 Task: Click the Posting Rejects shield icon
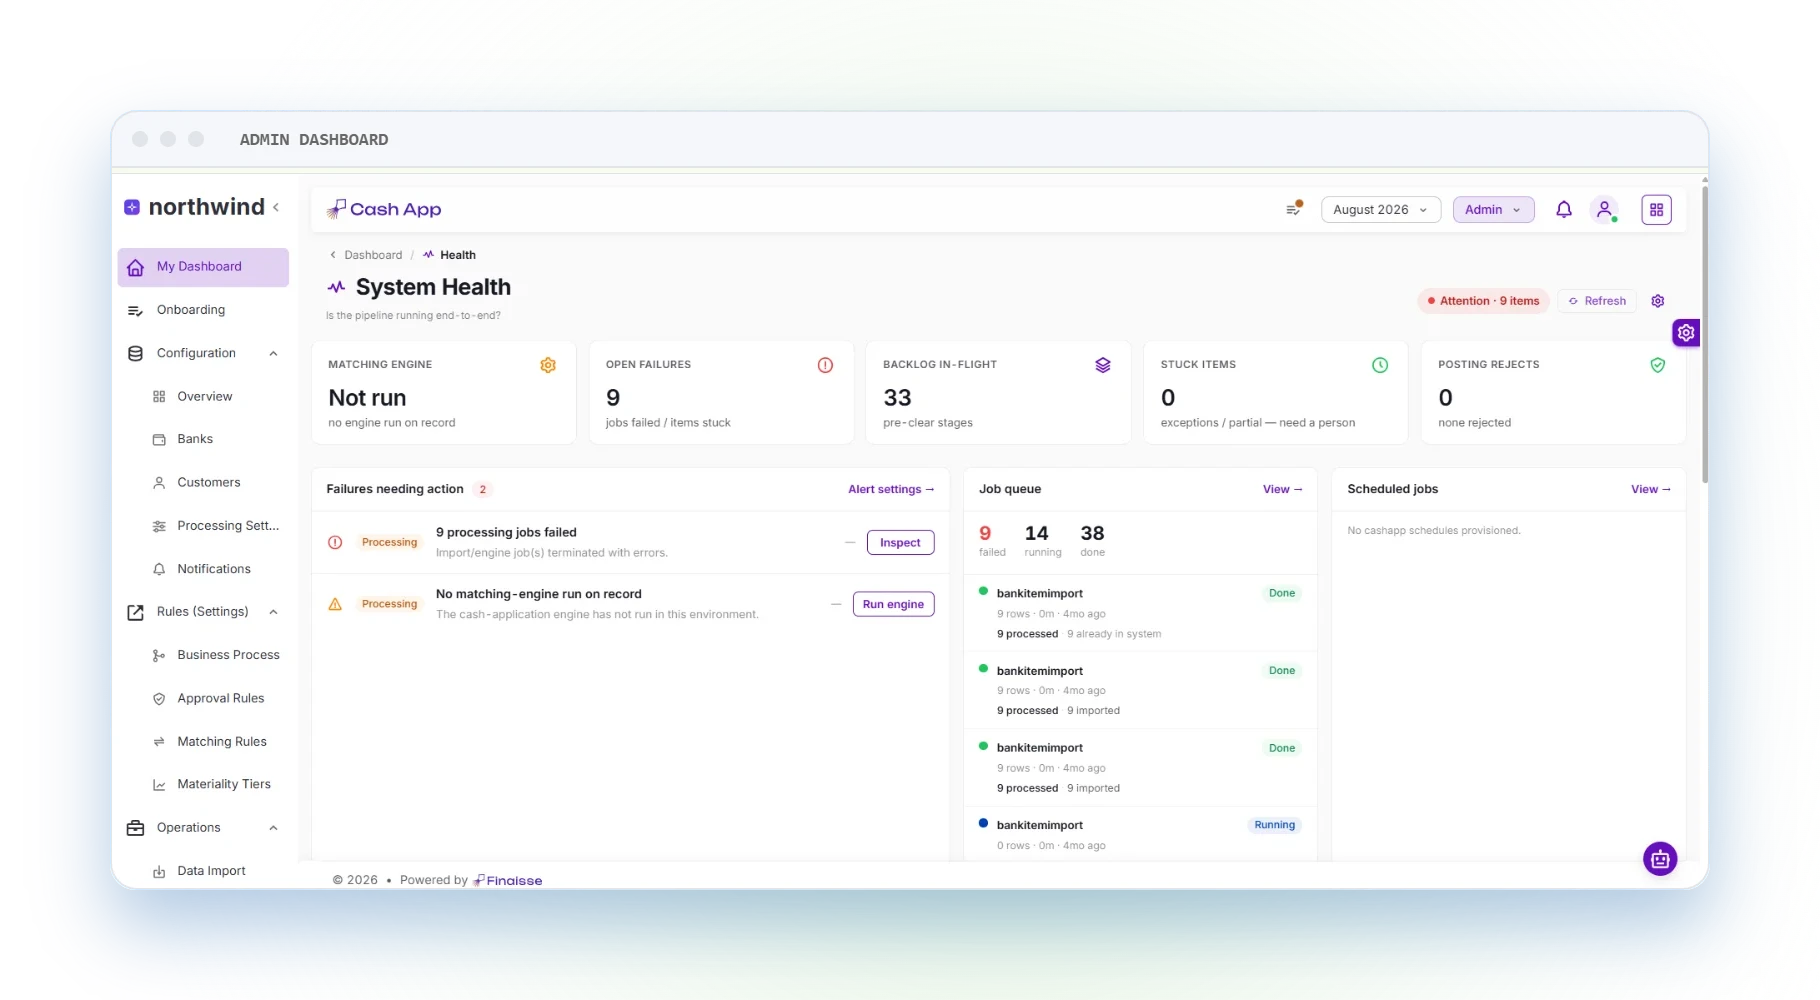tap(1658, 365)
